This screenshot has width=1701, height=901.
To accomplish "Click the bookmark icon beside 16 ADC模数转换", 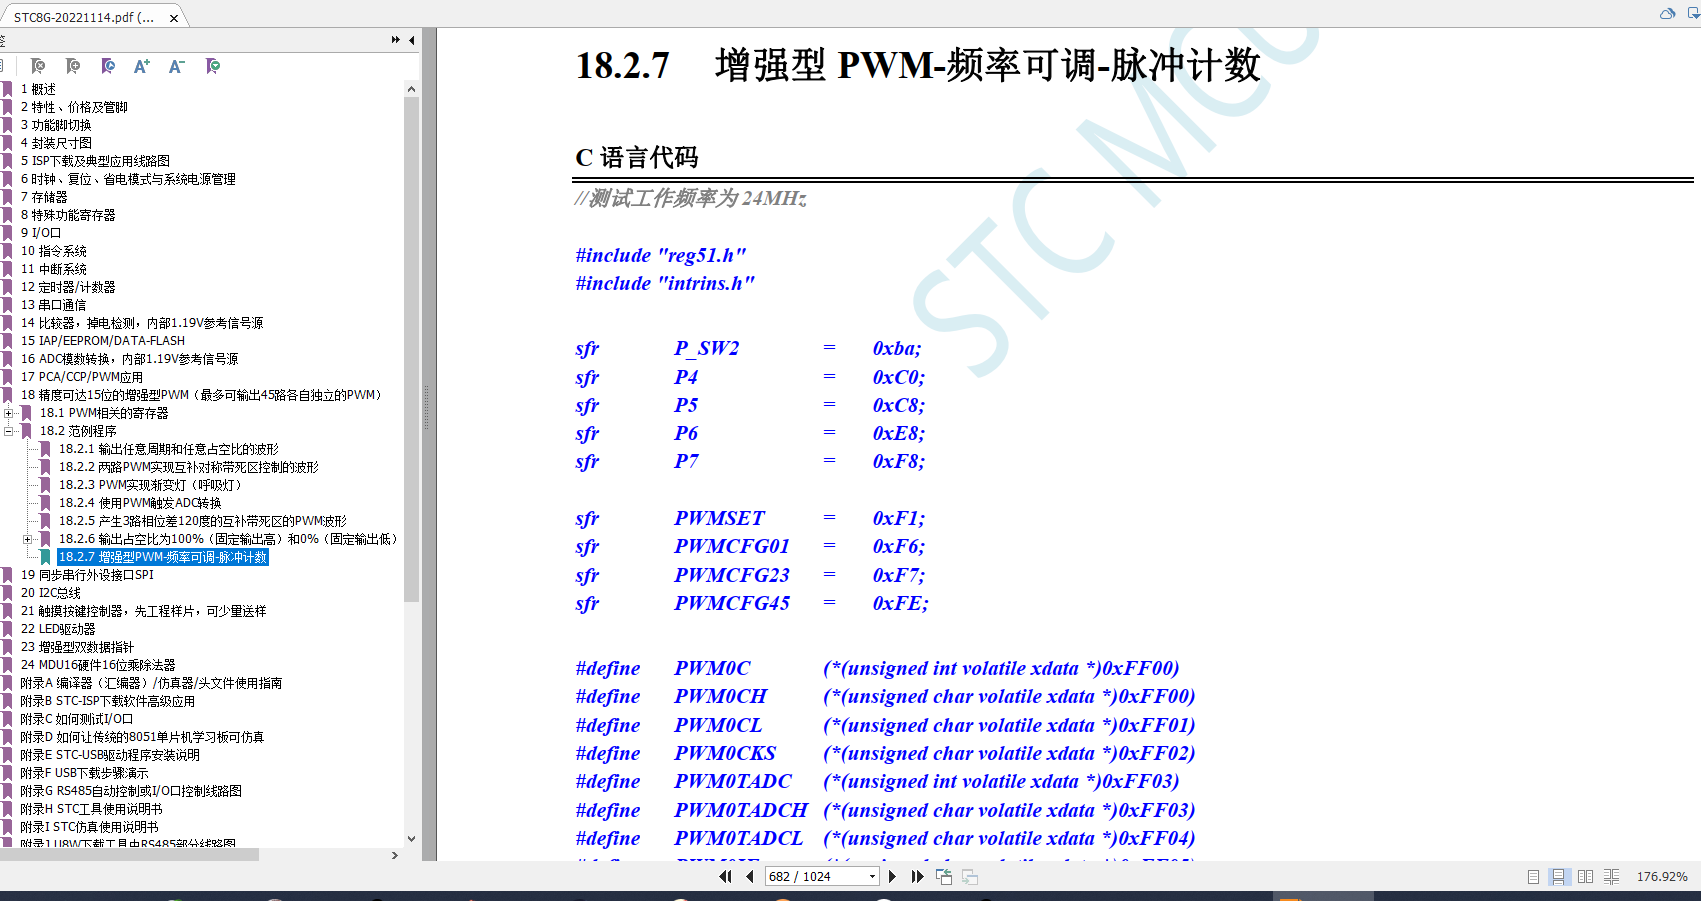I will point(7,359).
